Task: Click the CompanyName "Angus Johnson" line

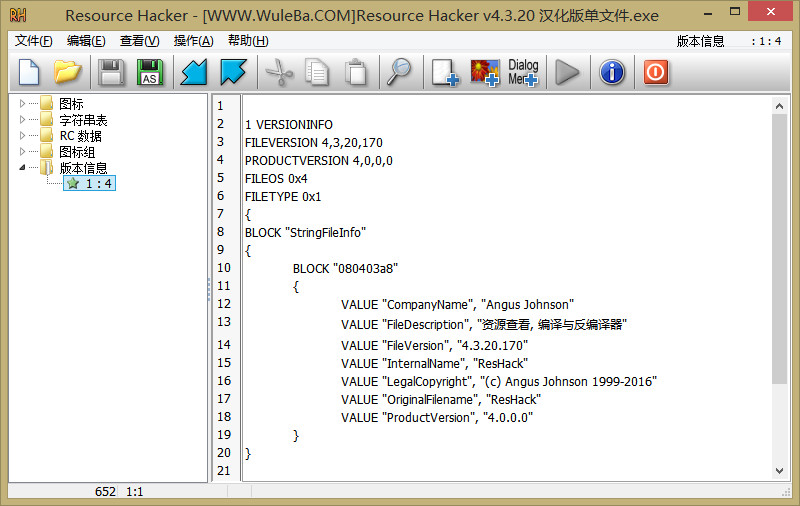Action: [x=458, y=305]
